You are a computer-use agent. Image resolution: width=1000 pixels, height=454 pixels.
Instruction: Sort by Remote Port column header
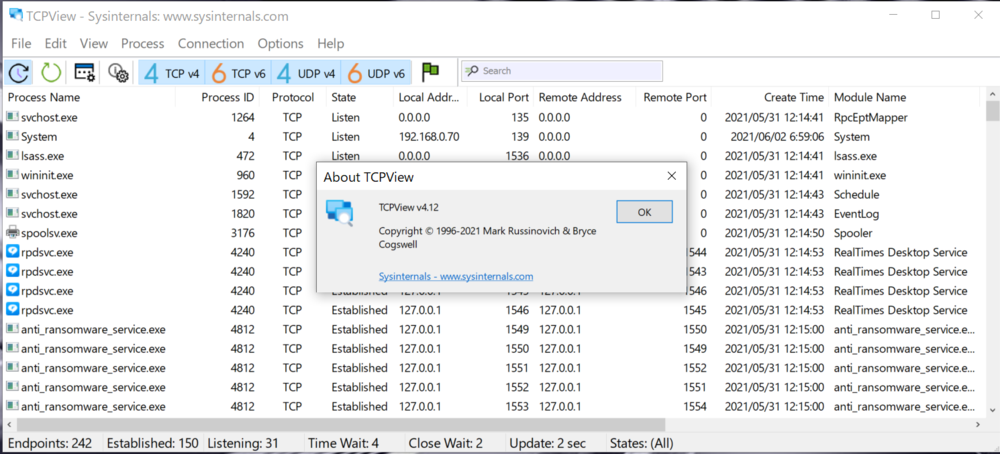point(674,98)
